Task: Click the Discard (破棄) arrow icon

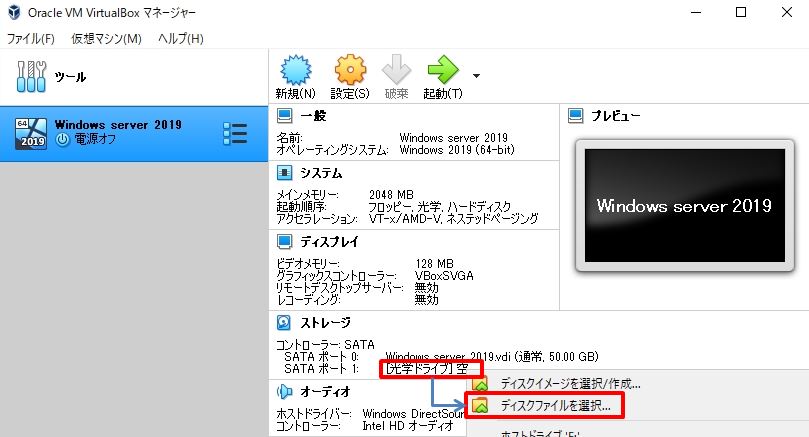Action: (396, 70)
